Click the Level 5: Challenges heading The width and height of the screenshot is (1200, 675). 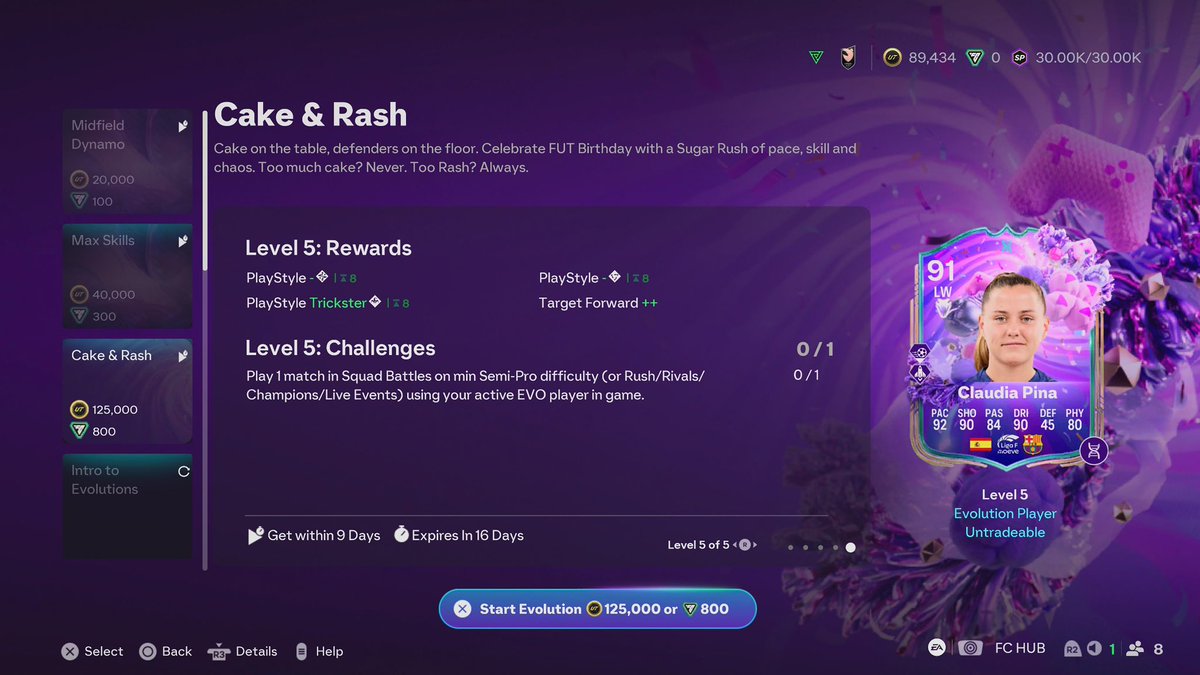340,348
